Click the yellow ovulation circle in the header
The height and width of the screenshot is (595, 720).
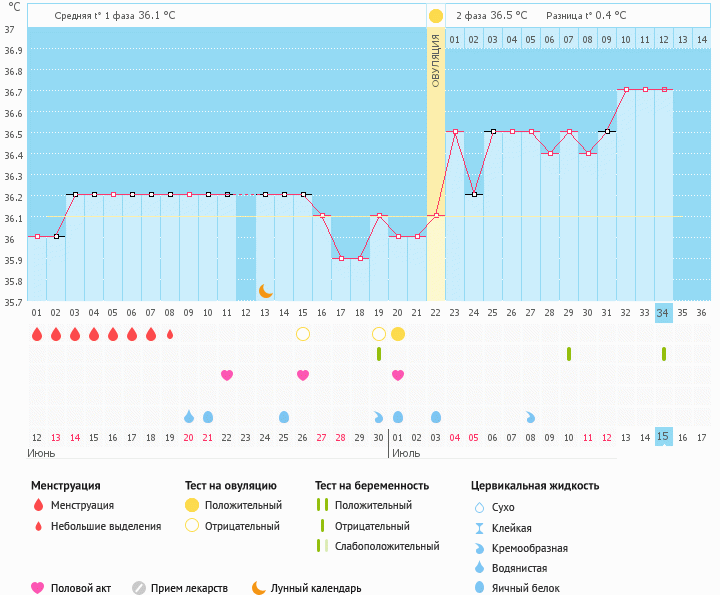(436, 16)
